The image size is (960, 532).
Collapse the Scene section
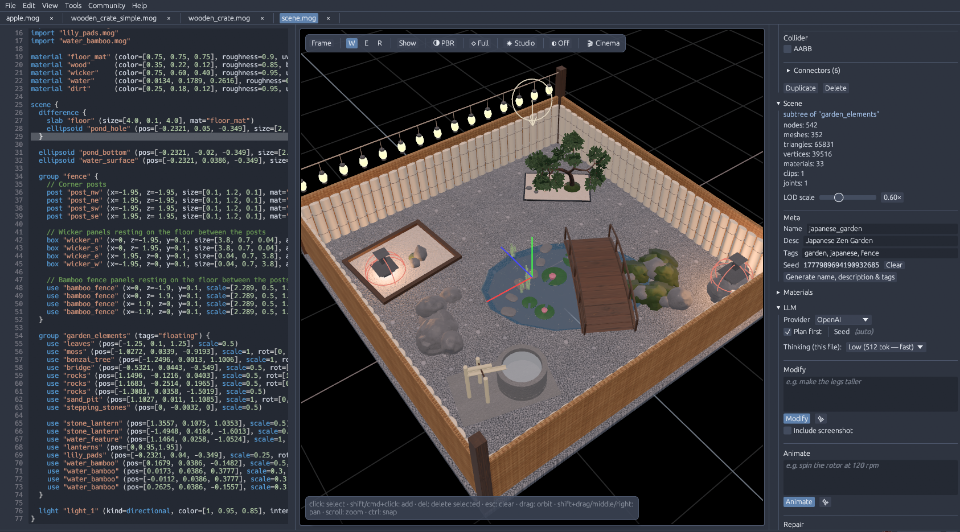pyautogui.click(x=789, y=103)
